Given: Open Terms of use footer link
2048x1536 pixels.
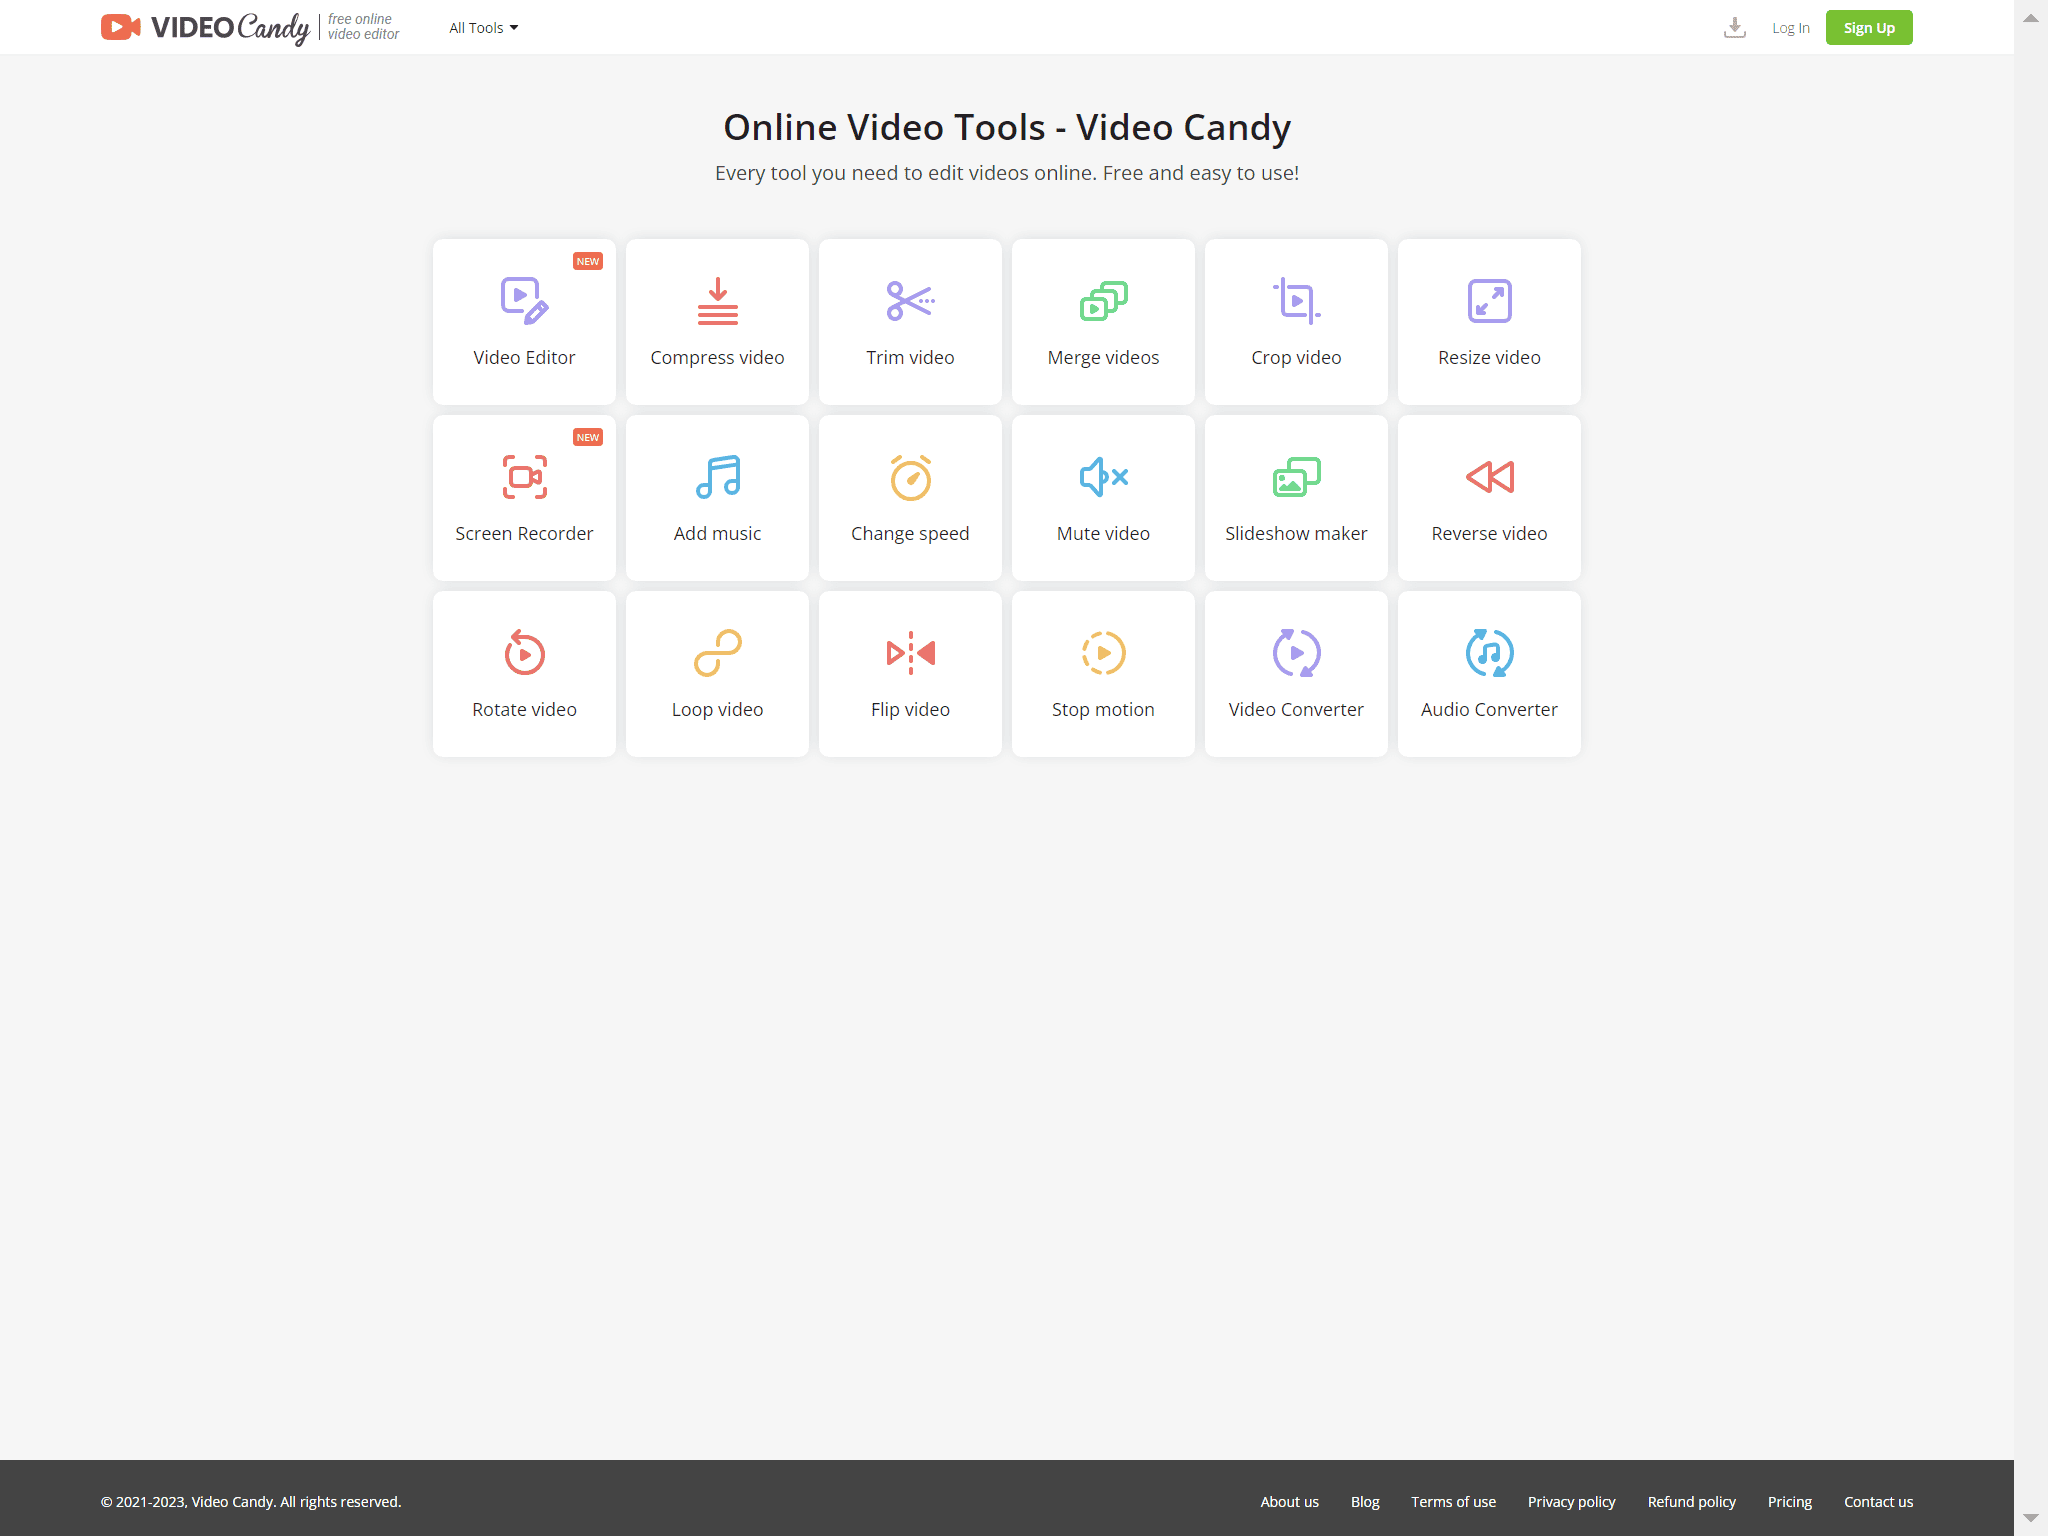Looking at the screenshot, I should pyautogui.click(x=1453, y=1502).
